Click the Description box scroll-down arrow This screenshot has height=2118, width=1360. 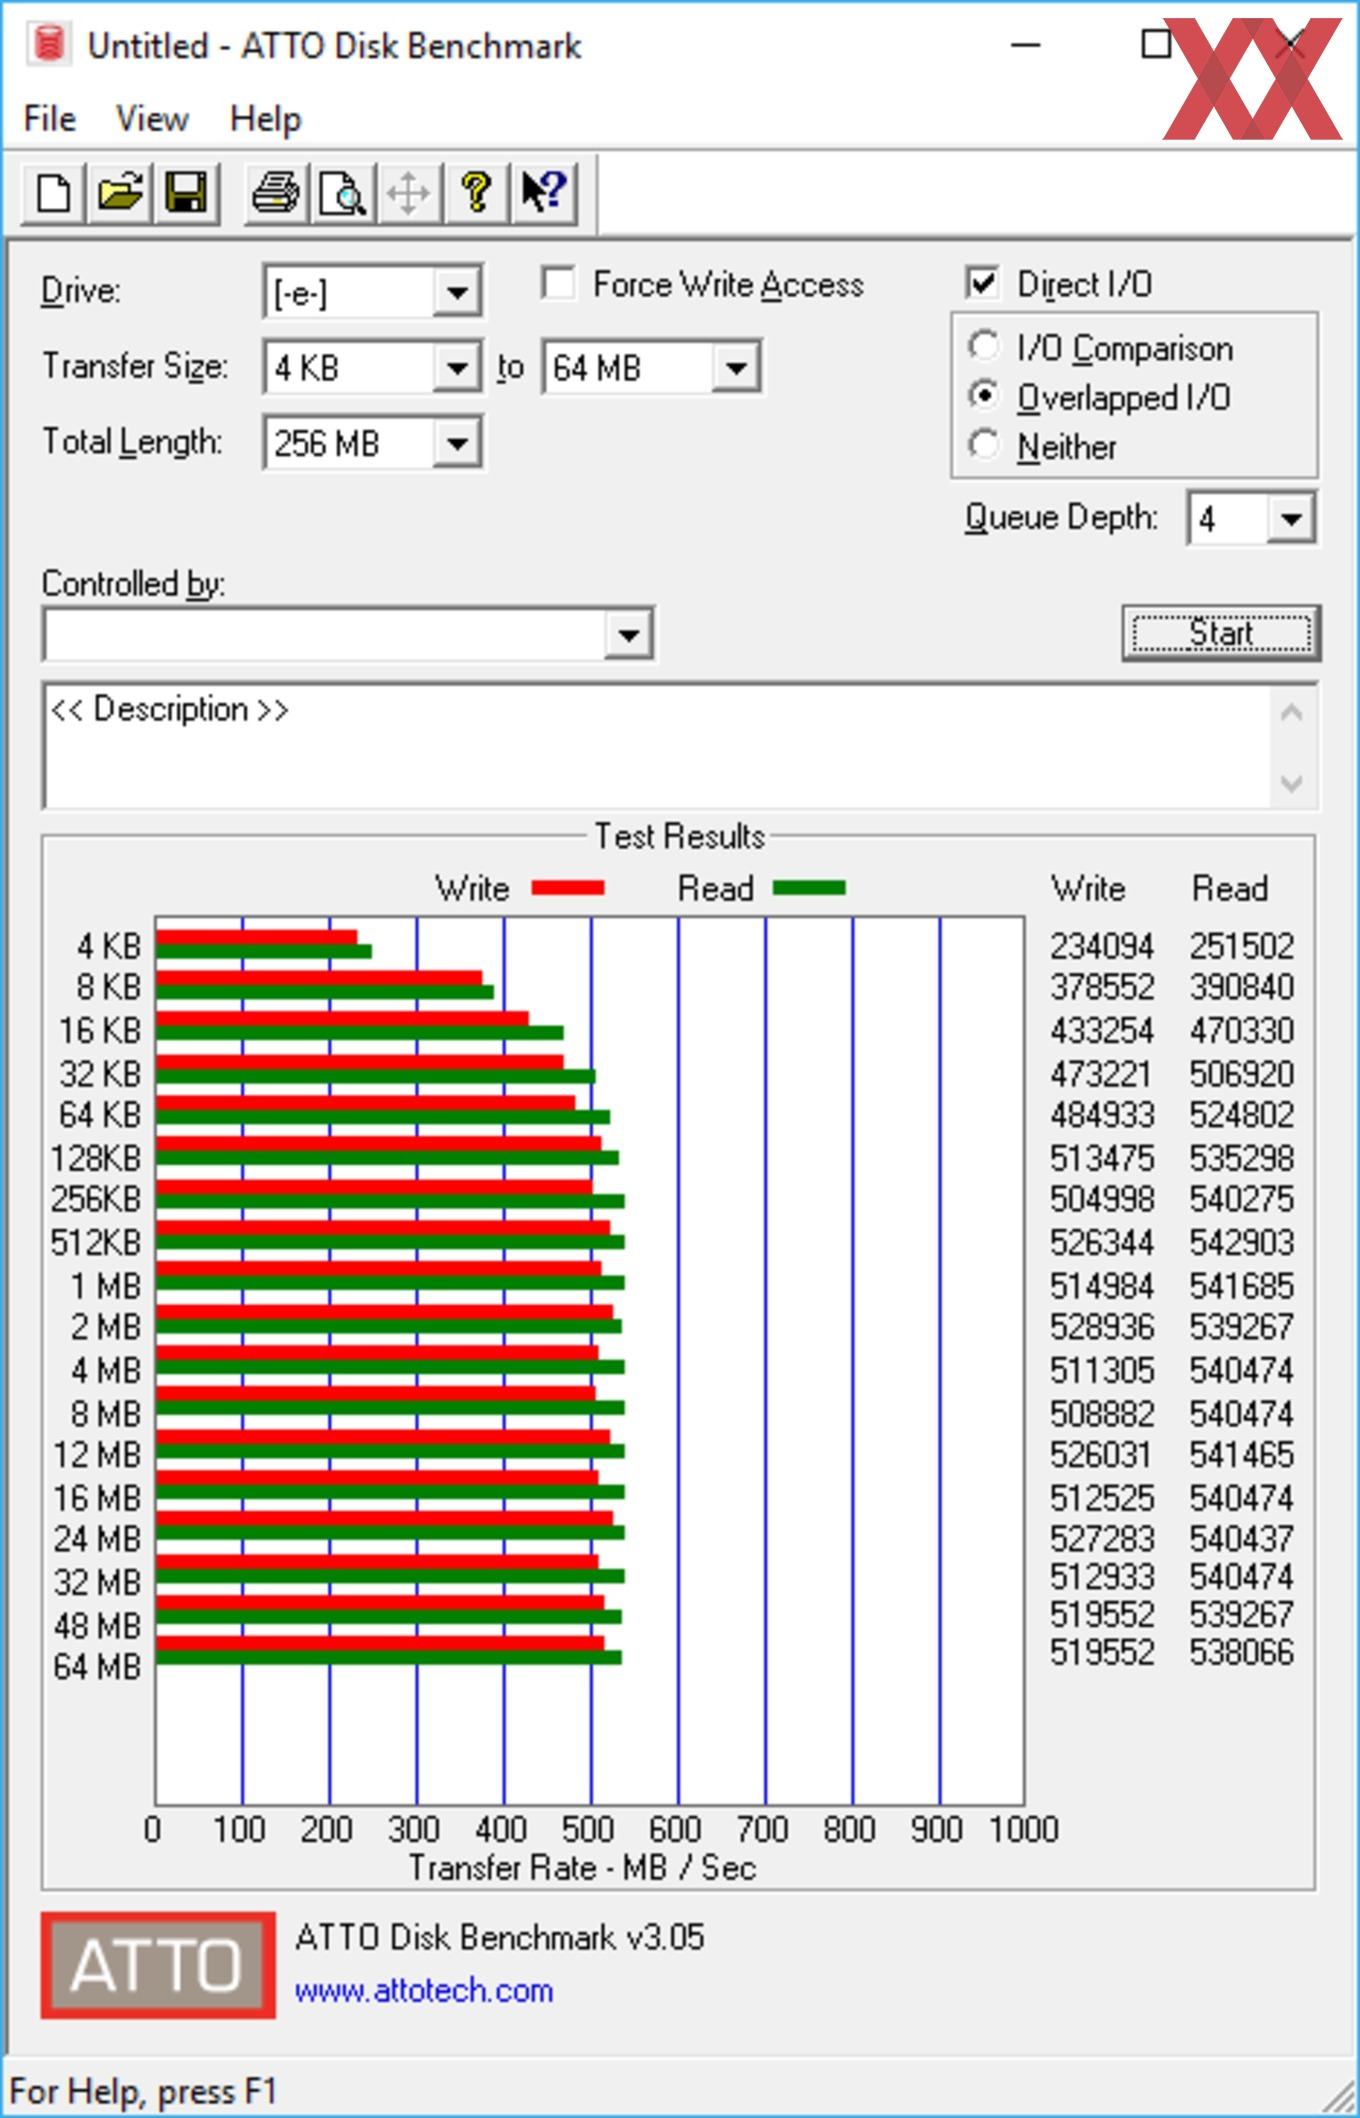coord(1291,782)
